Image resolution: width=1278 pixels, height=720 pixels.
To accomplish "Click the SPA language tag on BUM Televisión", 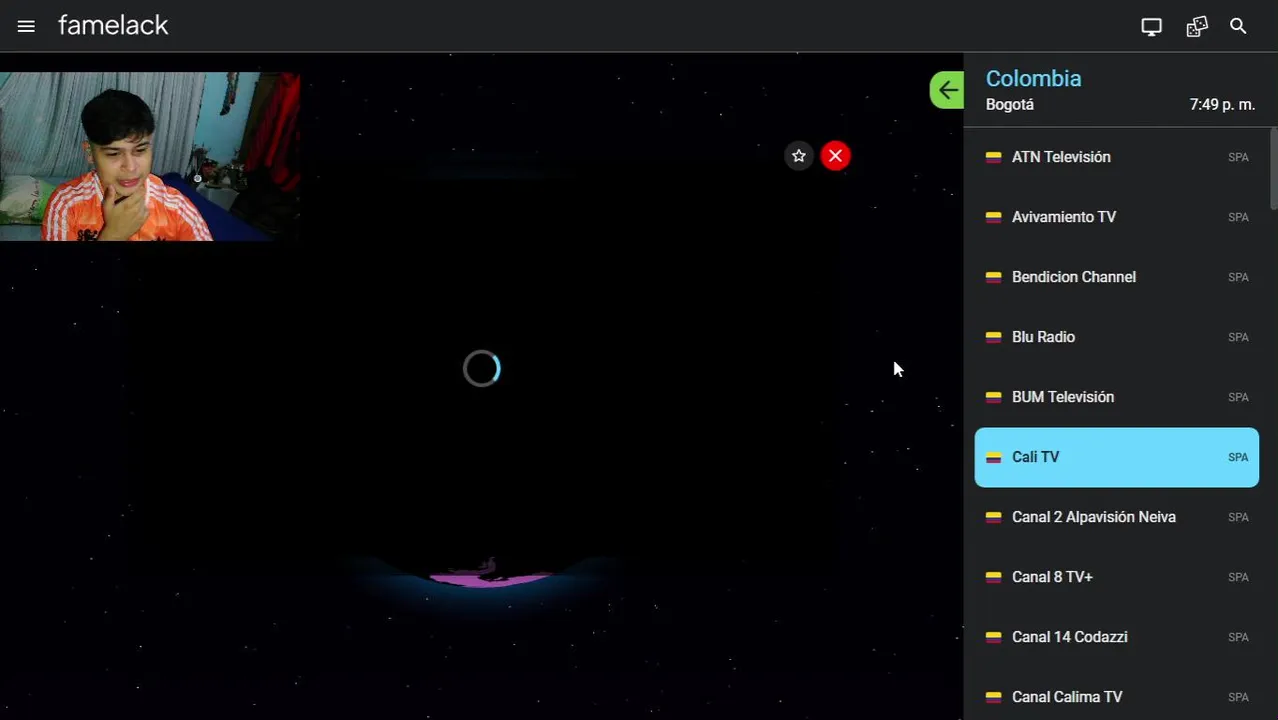I will pyautogui.click(x=1238, y=397).
